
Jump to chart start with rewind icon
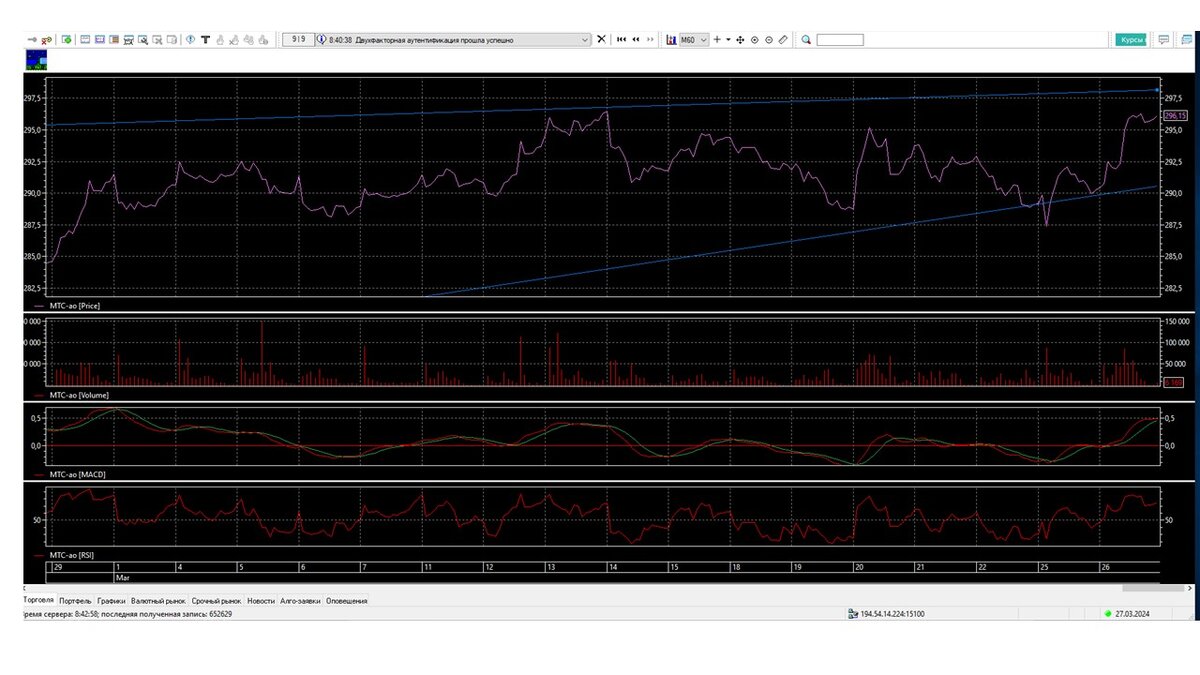coord(621,39)
